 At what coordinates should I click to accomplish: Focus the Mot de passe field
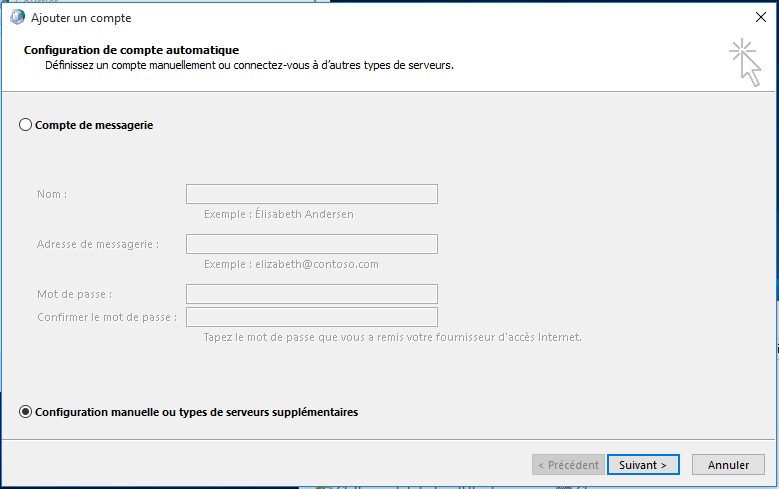coord(311,294)
